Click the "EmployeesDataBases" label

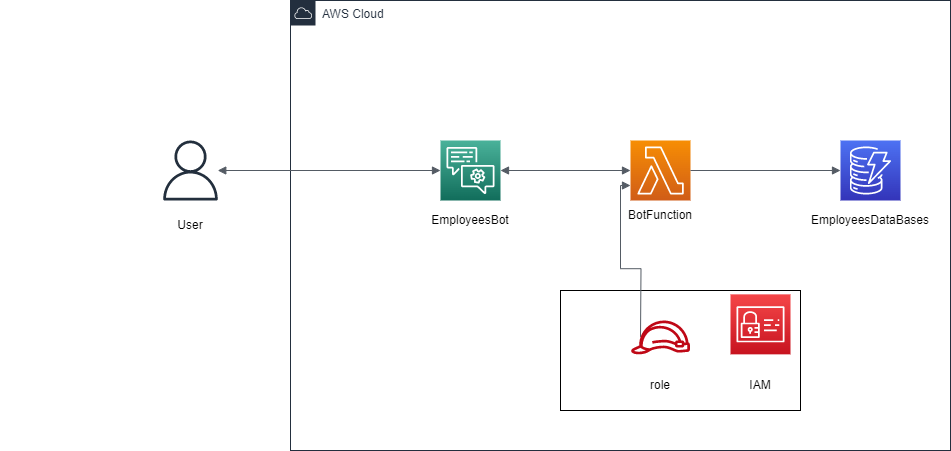tap(870, 220)
